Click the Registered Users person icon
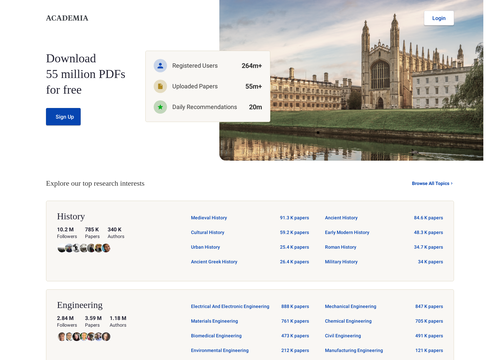 [x=160, y=66]
